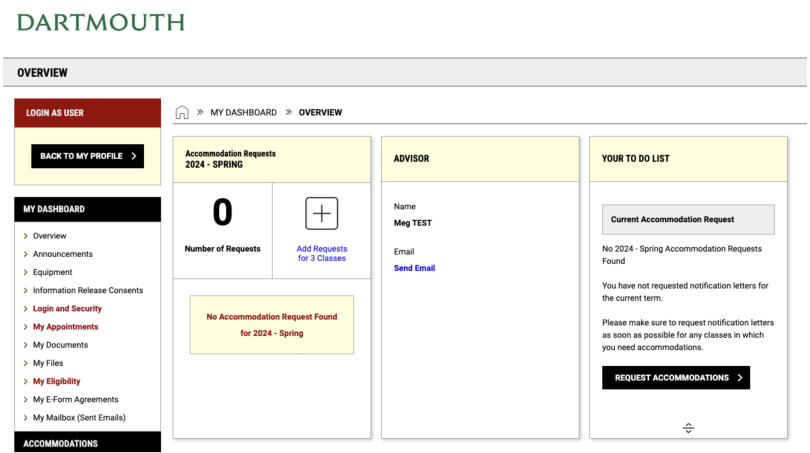This screenshot has width=810, height=453.
Task: Click Add Requests for 3 Classes link
Action: coord(321,253)
